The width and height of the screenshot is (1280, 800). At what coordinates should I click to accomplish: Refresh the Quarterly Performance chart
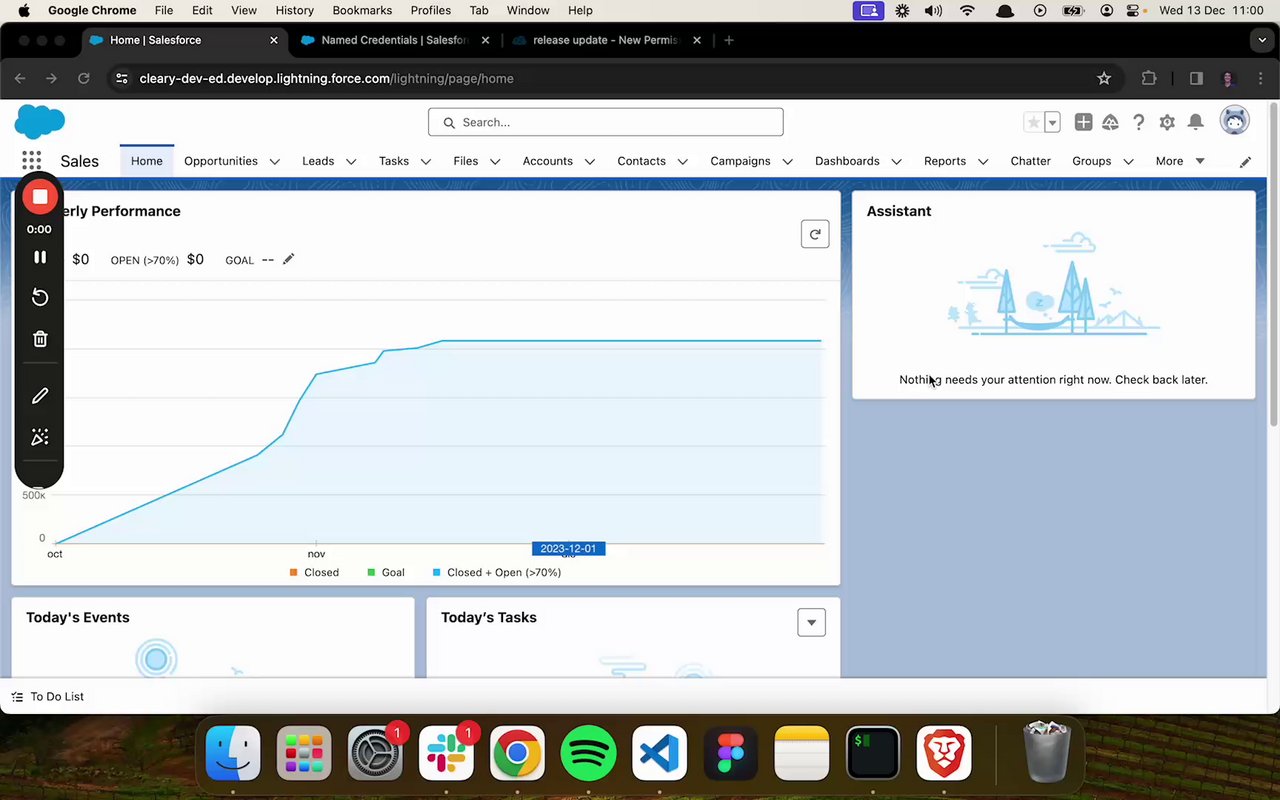815,234
